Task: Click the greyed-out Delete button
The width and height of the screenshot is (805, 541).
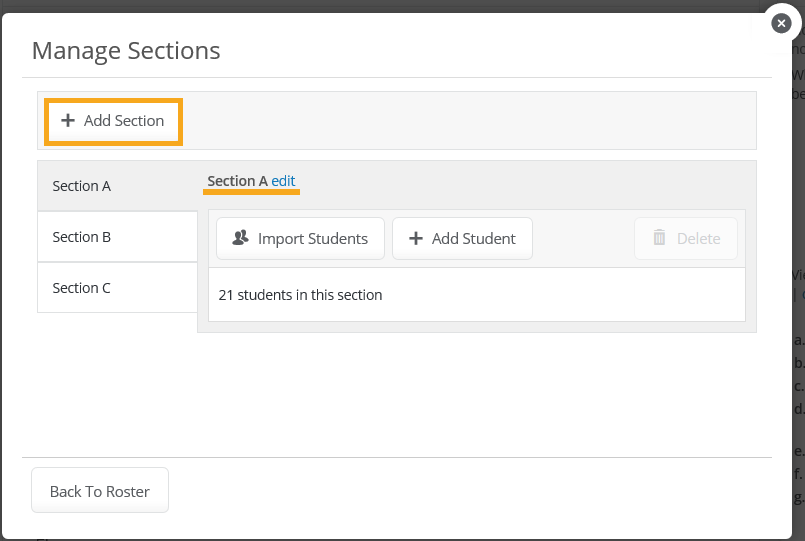Action: [x=686, y=239]
